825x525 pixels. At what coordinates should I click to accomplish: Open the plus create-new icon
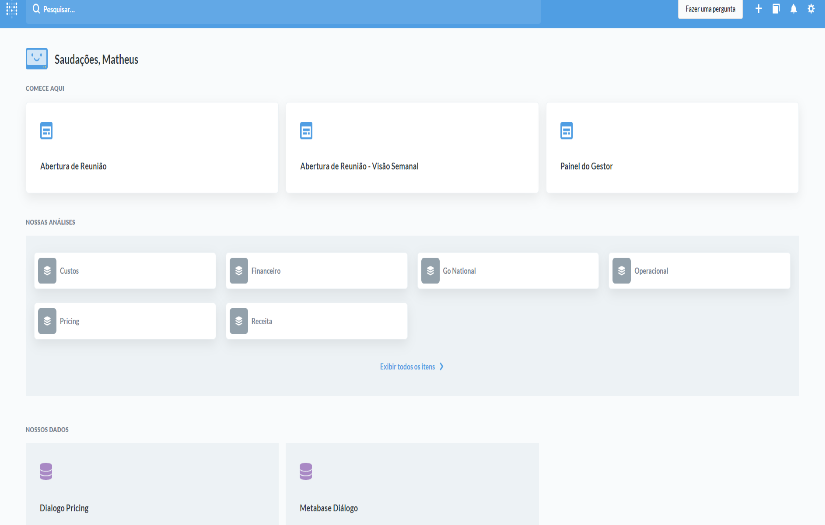[758, 9]
